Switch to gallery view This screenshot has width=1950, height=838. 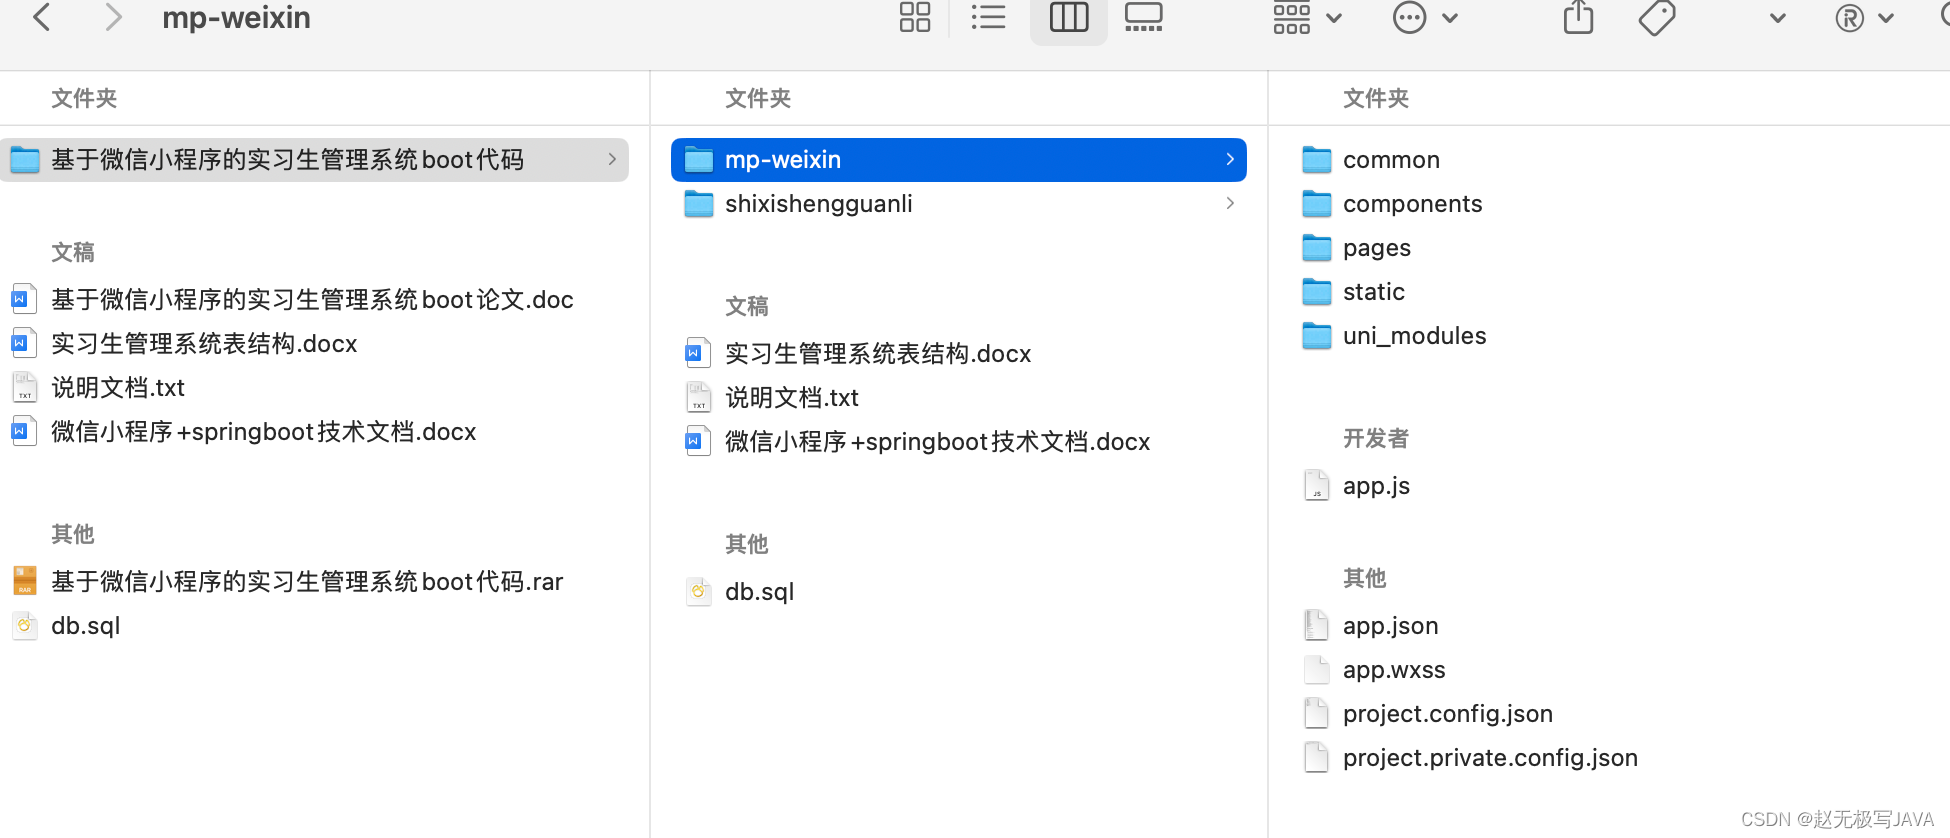click(x=1143, y=17)
